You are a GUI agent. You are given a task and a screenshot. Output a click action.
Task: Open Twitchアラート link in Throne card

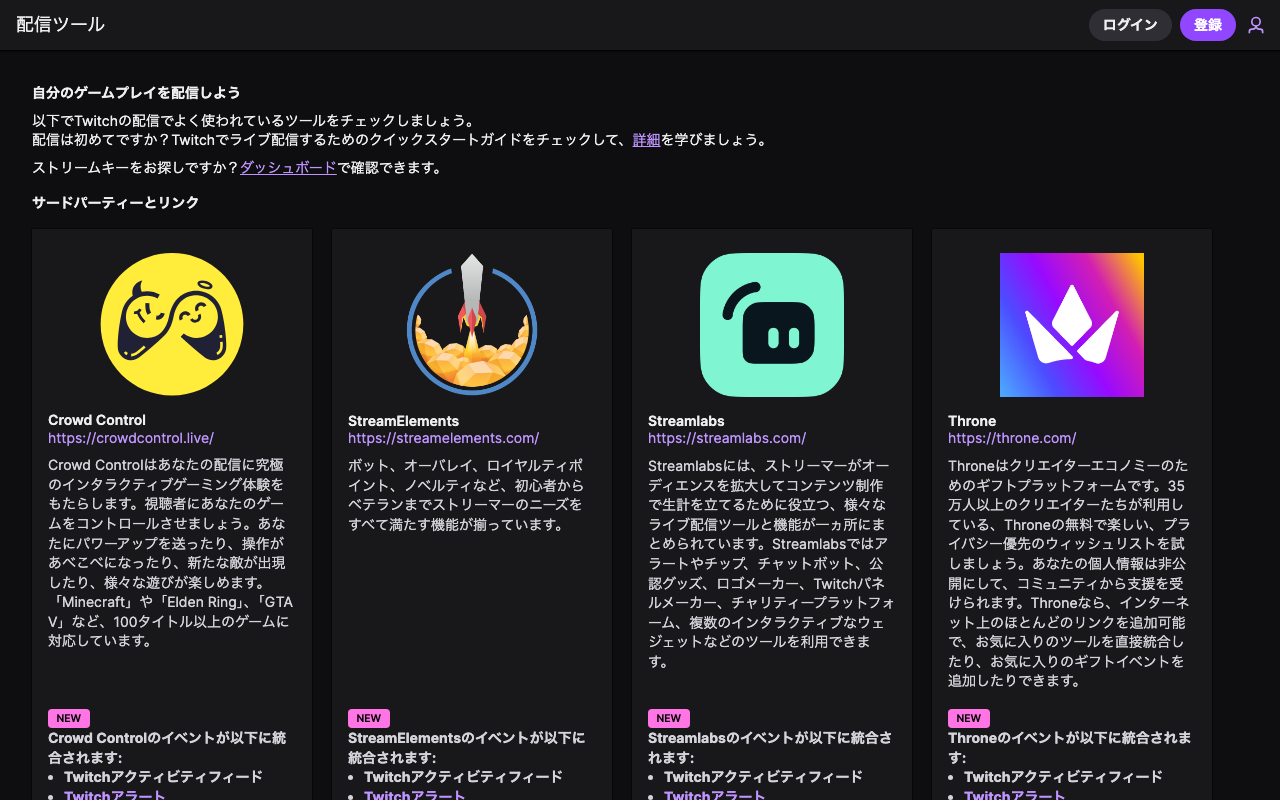[1015, 795]
